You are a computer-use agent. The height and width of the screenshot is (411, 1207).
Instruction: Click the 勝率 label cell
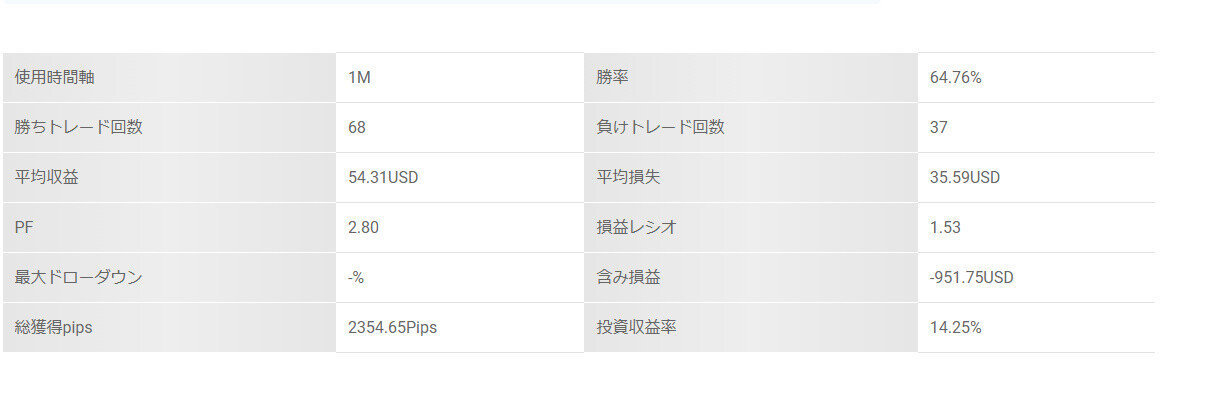[x=751, y=77]
